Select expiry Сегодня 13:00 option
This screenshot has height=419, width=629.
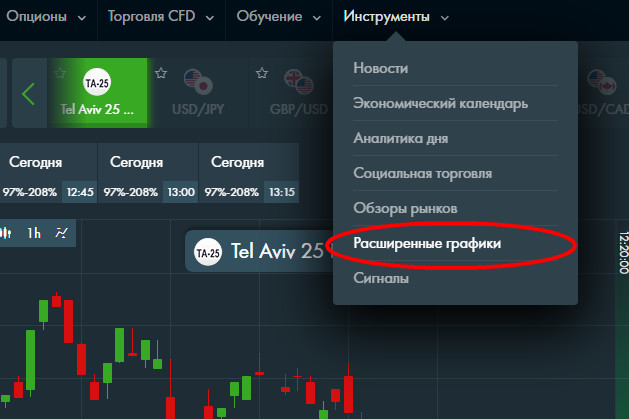pos(148,173)
